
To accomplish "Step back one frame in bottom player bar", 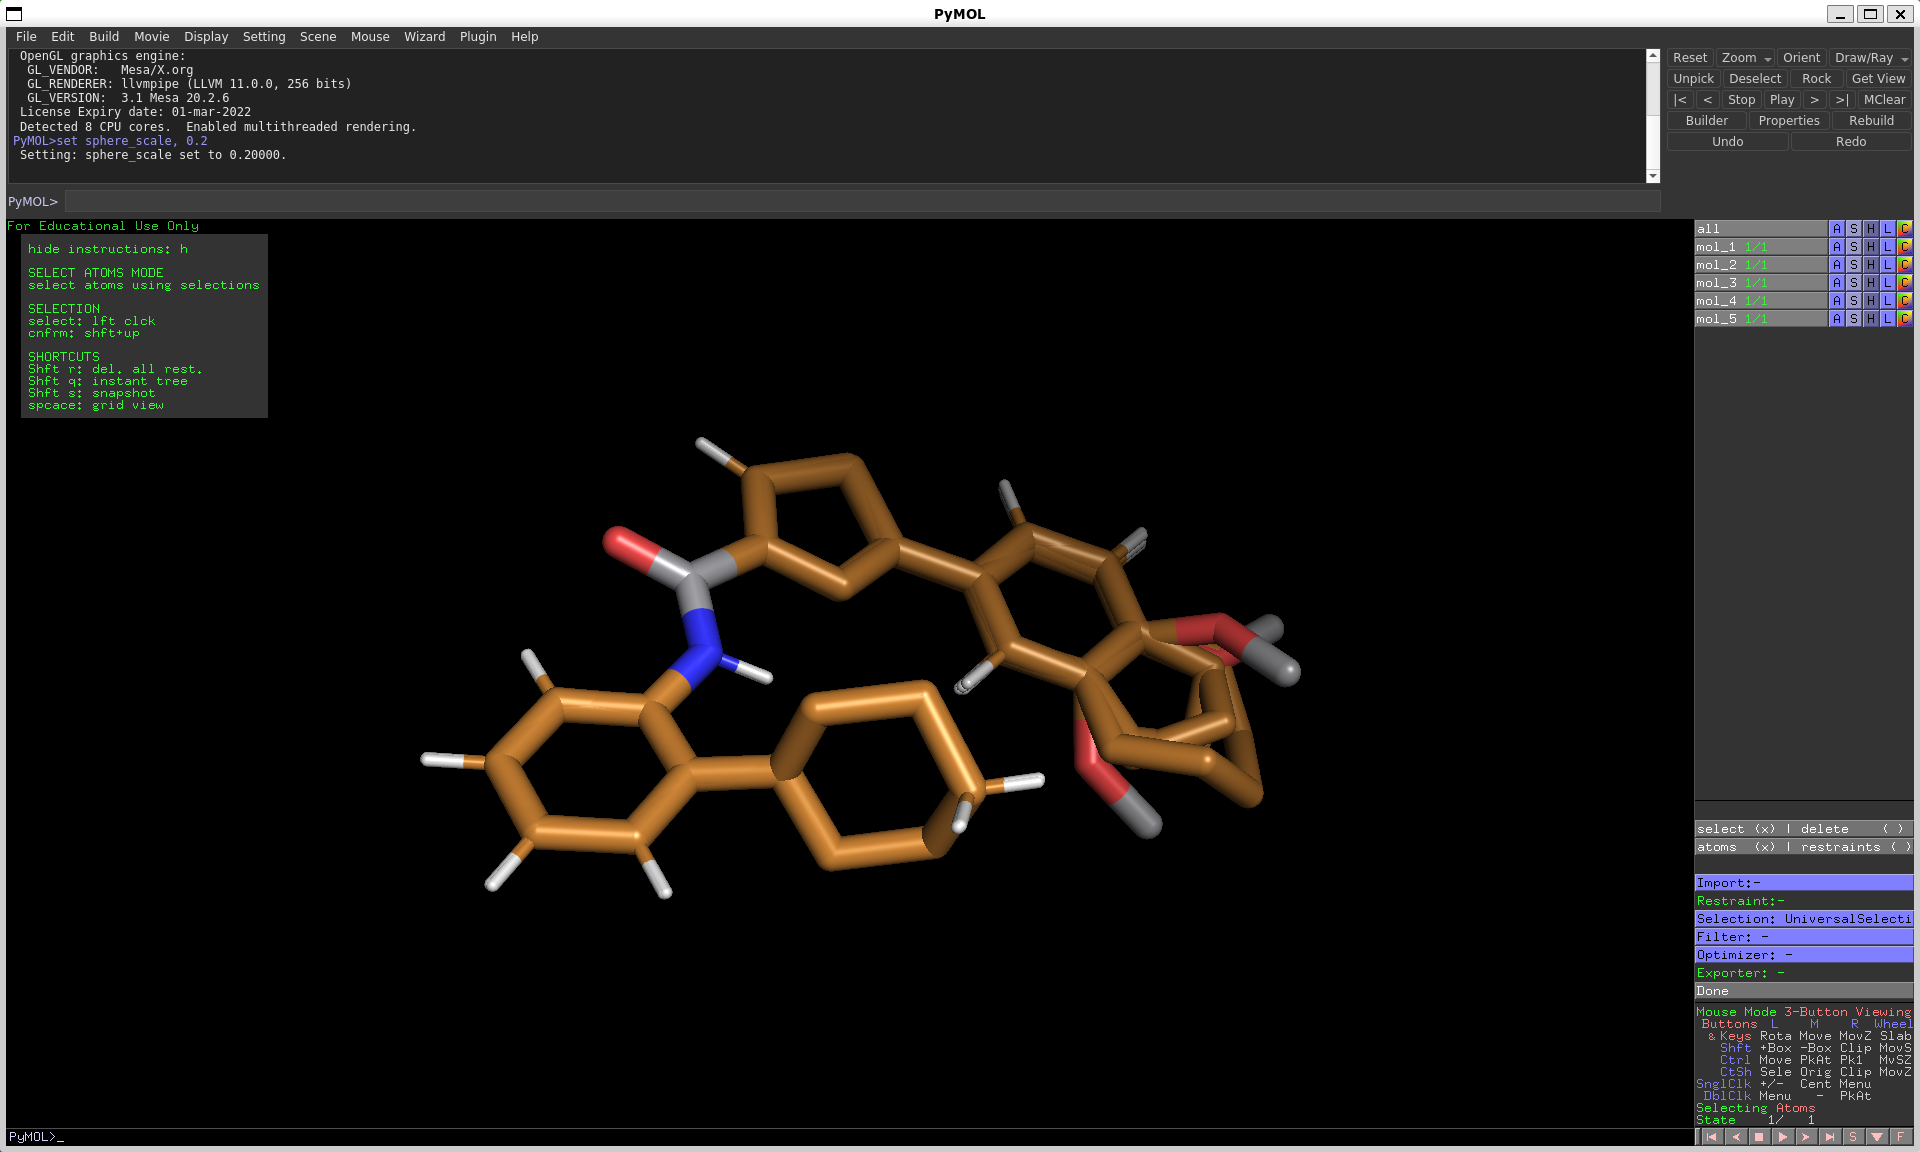I will pyautogui.click(x=1736, y=1137).
